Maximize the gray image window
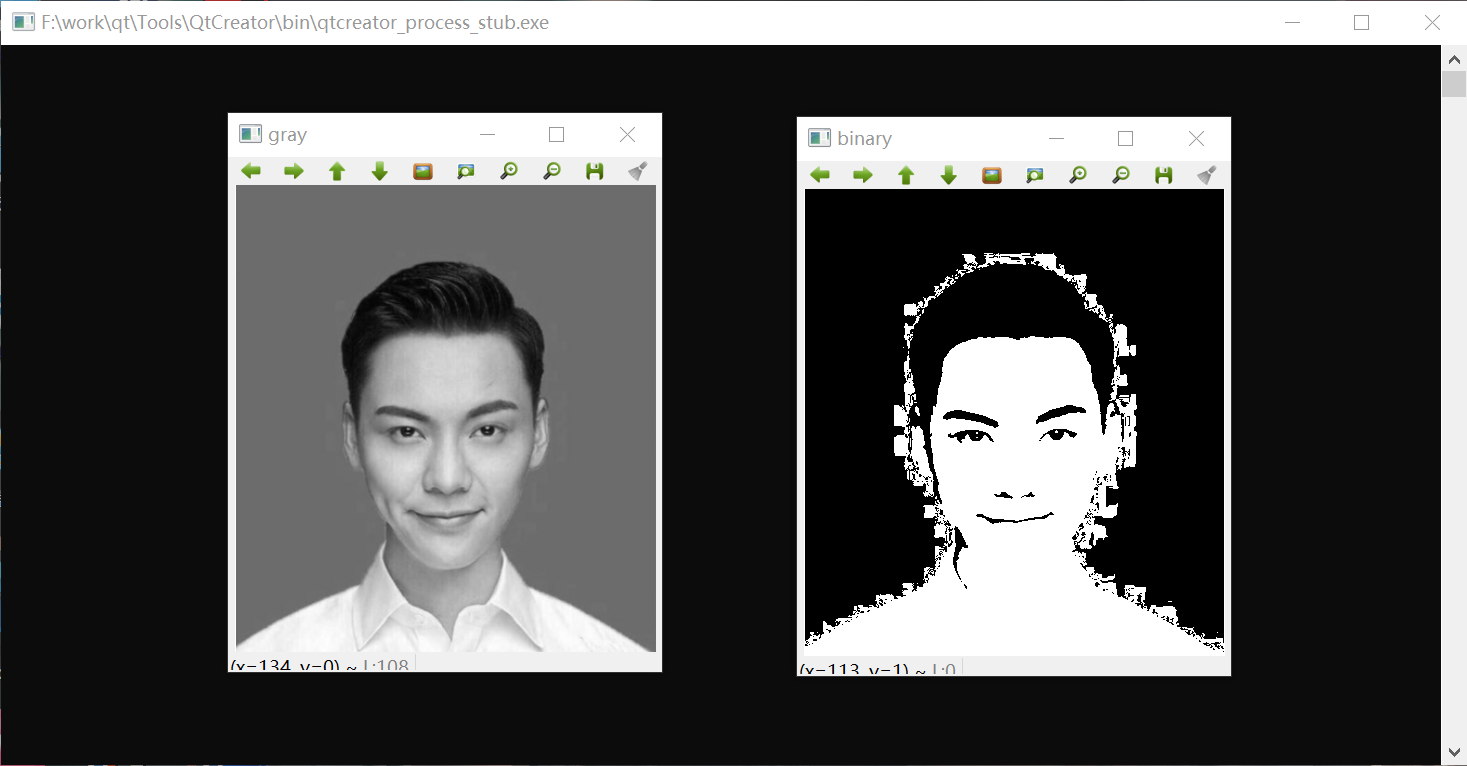 [557, 135]
